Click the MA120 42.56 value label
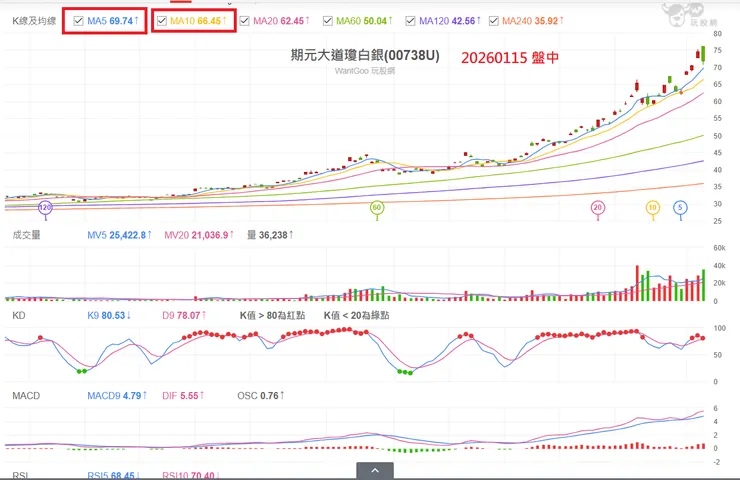Screen dimensions: 740x480 point(450,21)
